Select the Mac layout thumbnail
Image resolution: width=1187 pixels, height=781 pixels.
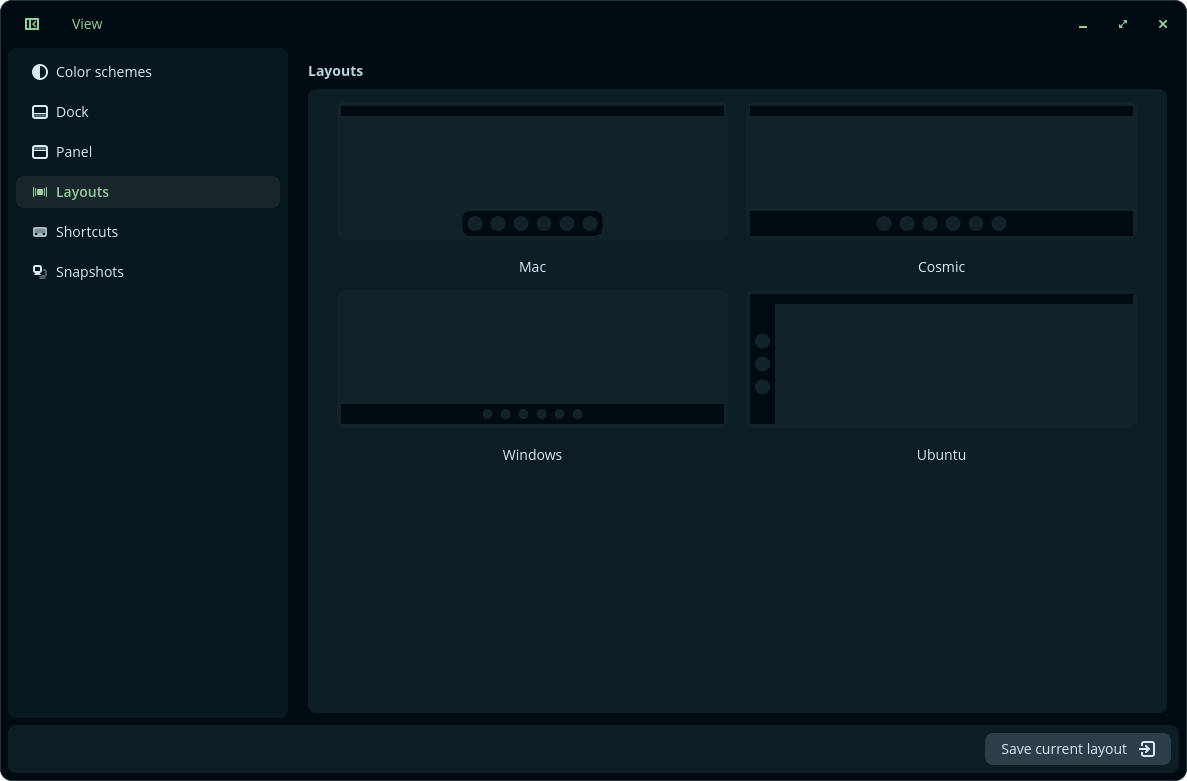[532, 171]
